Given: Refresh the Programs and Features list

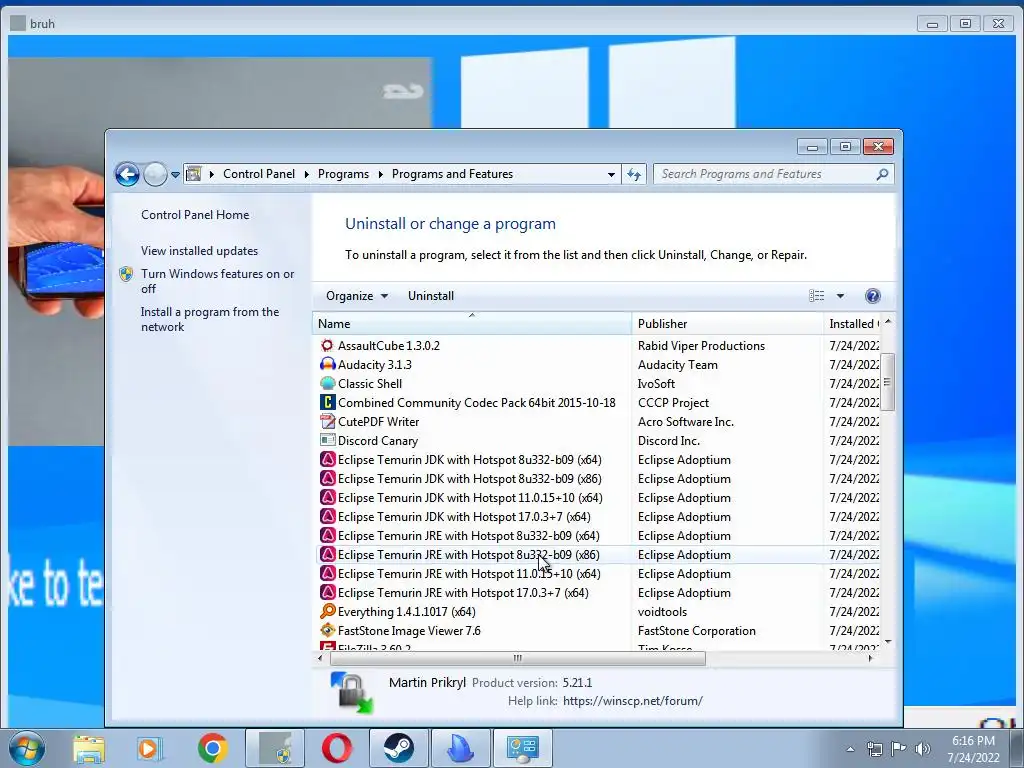Looking at the screenshot, I should [x=634, y=174].
